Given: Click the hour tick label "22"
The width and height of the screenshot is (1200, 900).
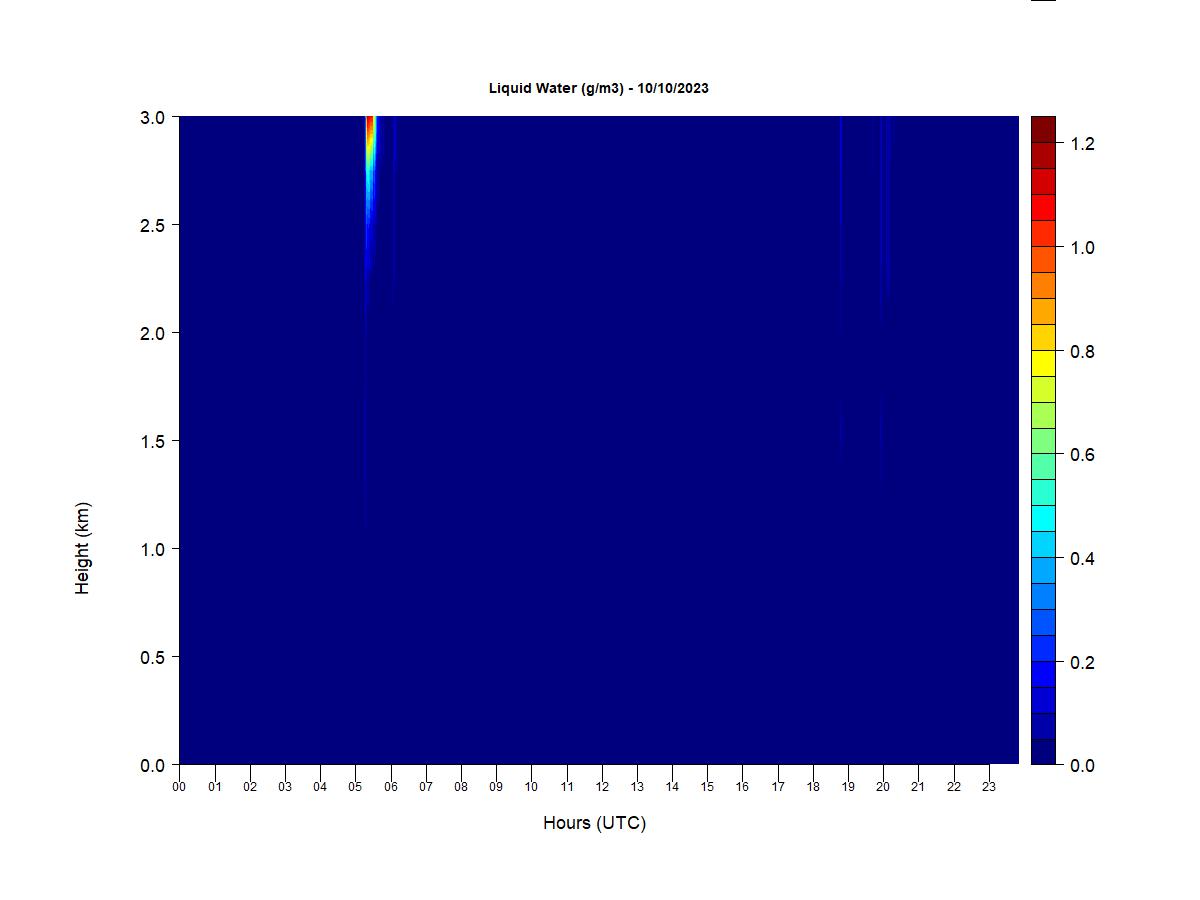Looking at the screenshot, I should pyautogui.click(x=954, y=787).
